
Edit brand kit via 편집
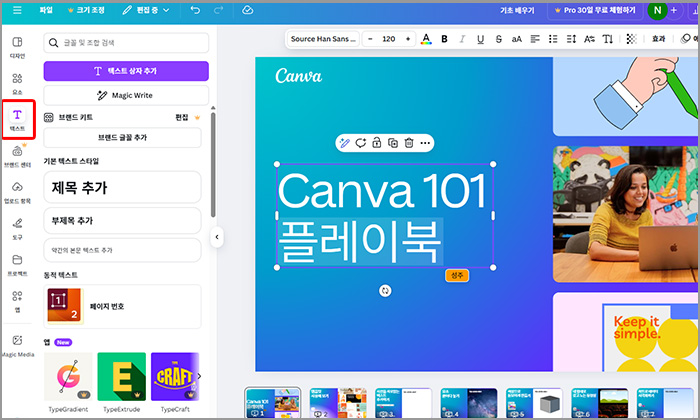(182, 117)
